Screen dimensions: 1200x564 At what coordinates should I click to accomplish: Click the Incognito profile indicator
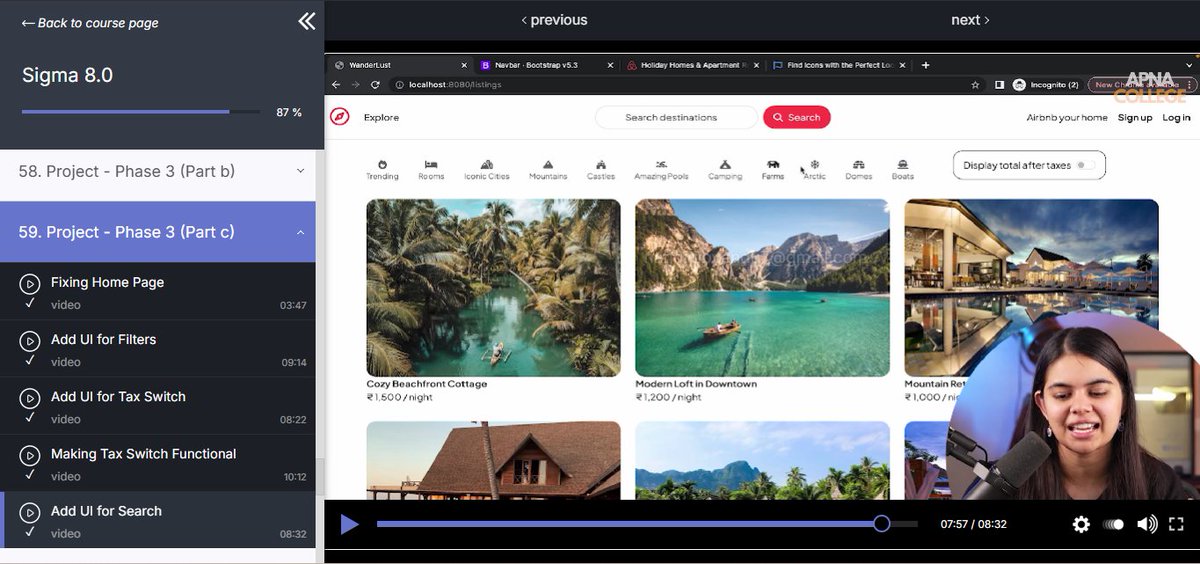pos(1046,85)
